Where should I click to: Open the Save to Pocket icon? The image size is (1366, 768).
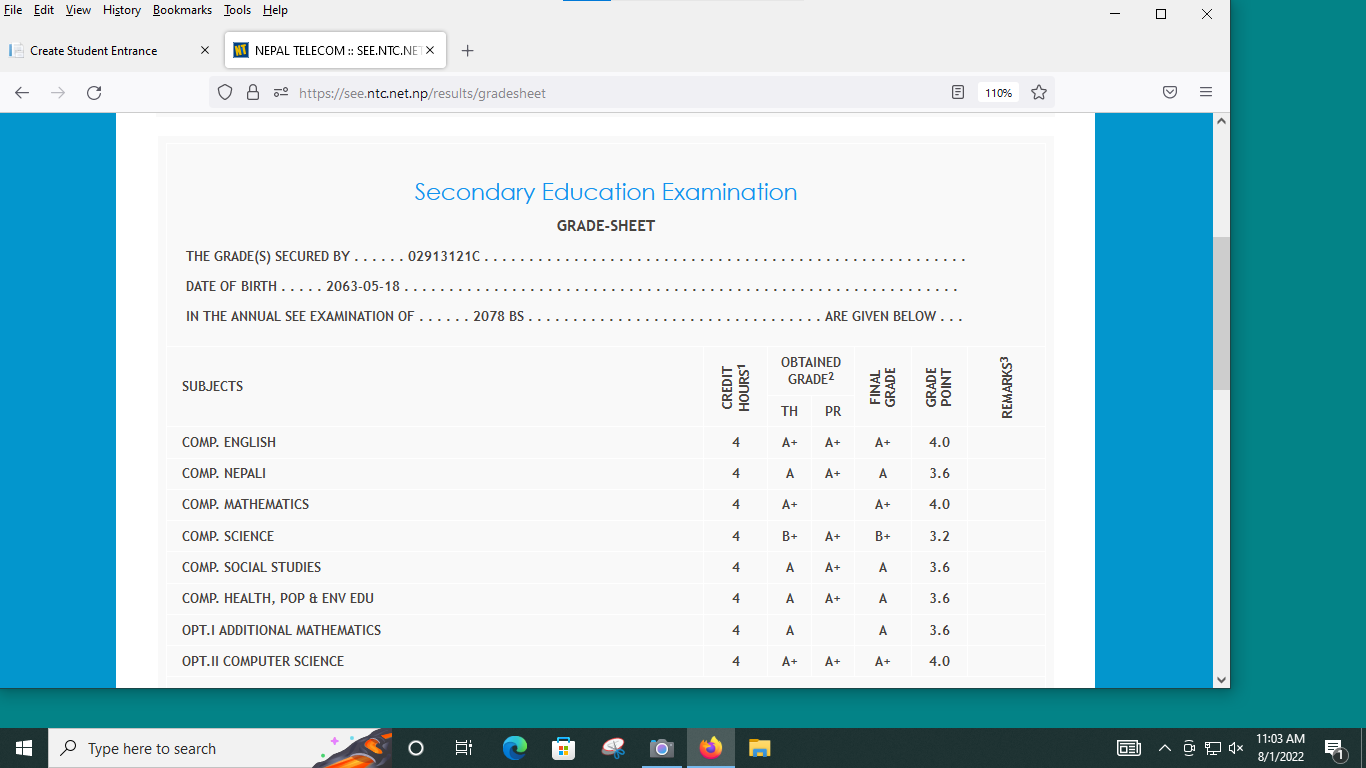(1170, 93)
